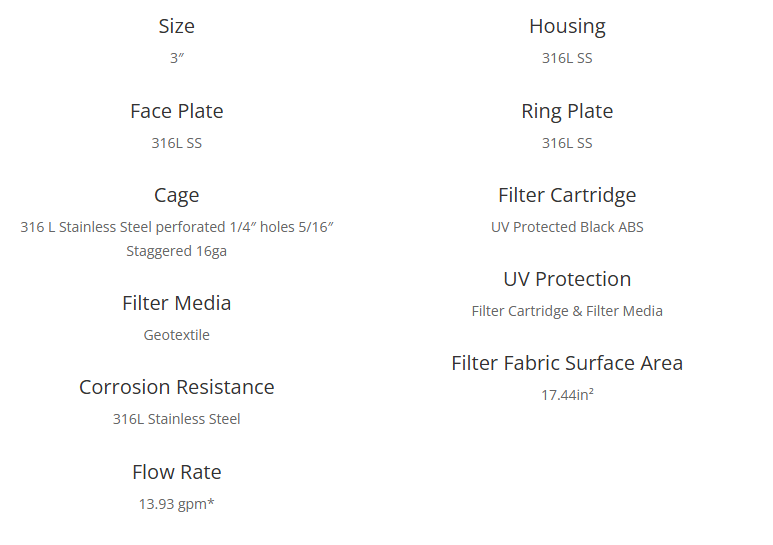Click the Cage heading
This screenshot has height=545, width=773.
click(176, 195)
